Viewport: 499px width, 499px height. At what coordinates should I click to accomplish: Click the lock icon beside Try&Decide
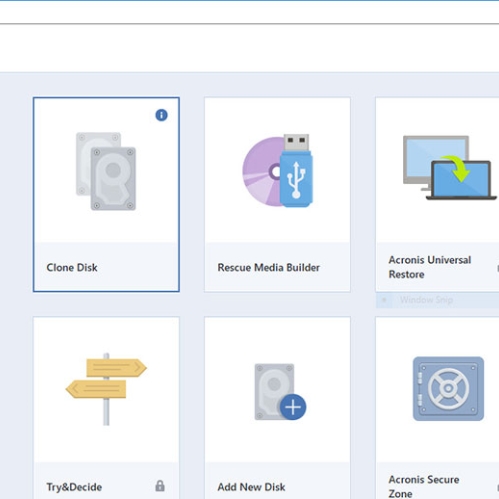coord(160,486)
